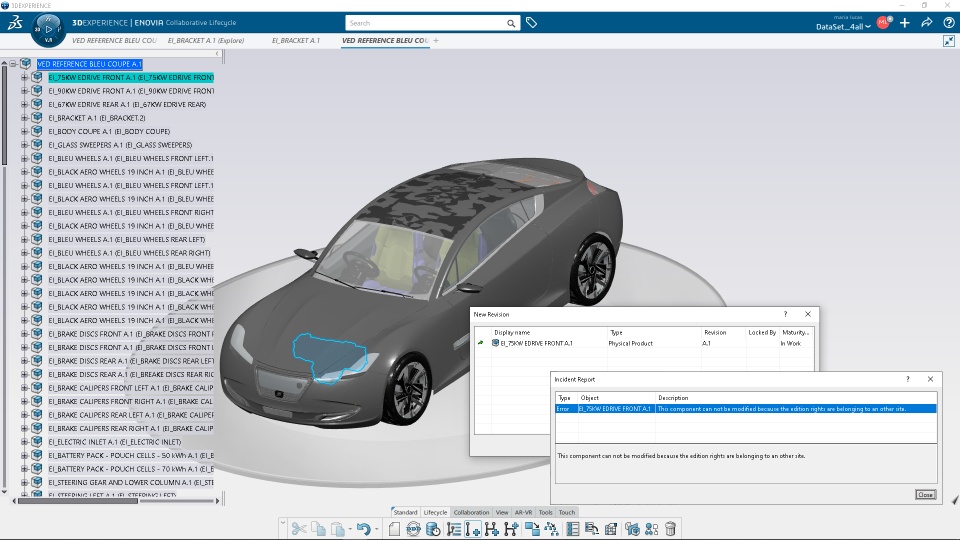The image size is (960, 540).
Task: Select the Collaboration toolbar tab
Action: pyautogui.click(x=471, y=512)
